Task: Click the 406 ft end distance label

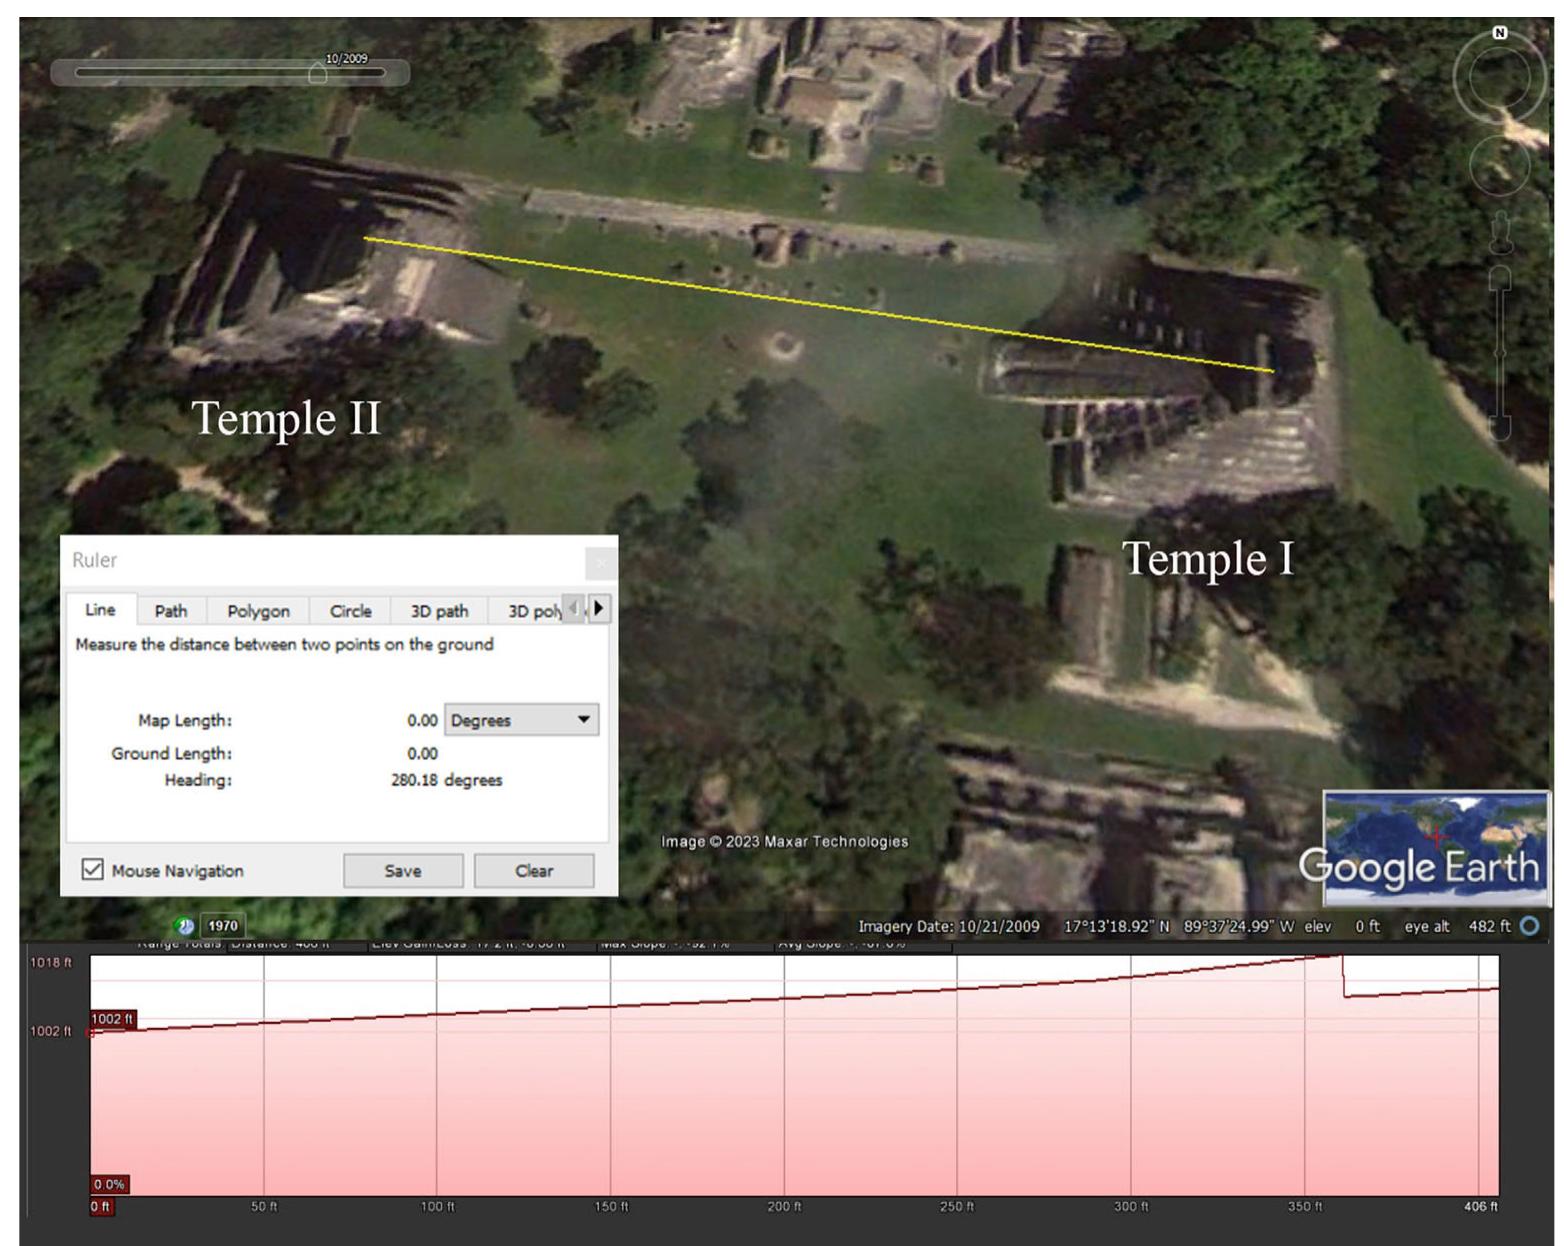Action: point(1481,1207)
